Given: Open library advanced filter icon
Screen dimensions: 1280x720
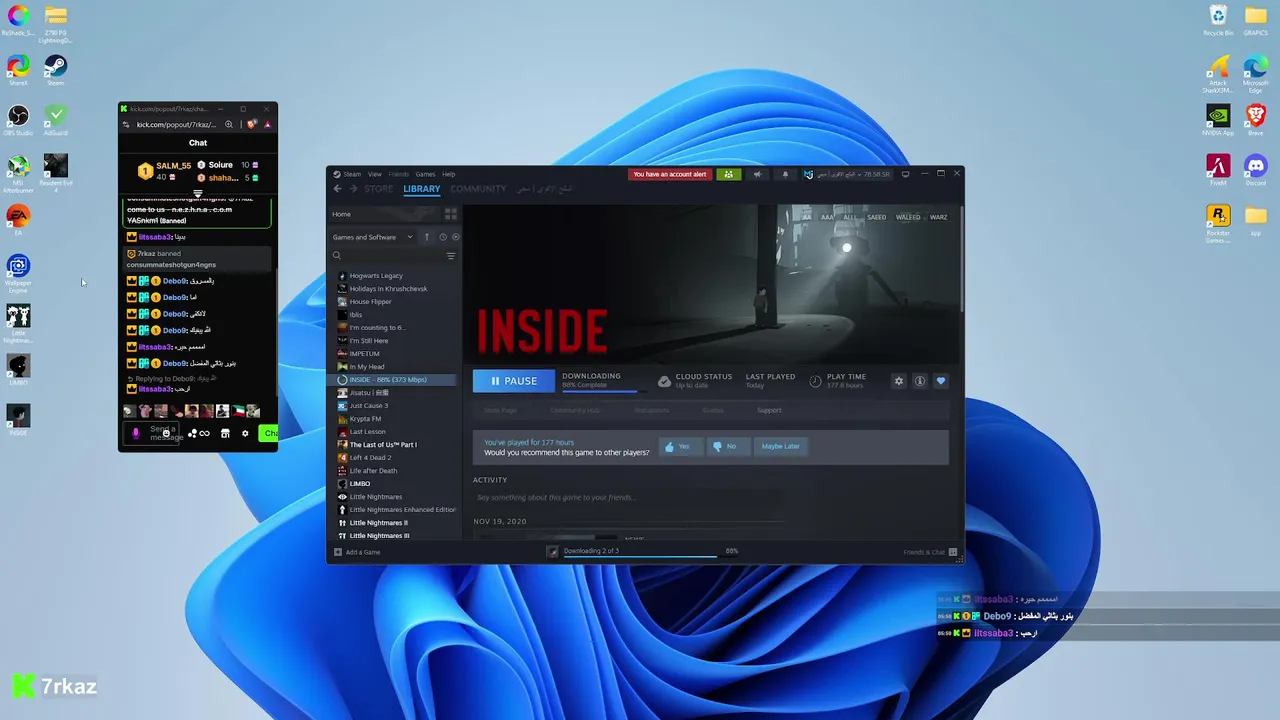Looking at the screenshot, I should (451, 256).
